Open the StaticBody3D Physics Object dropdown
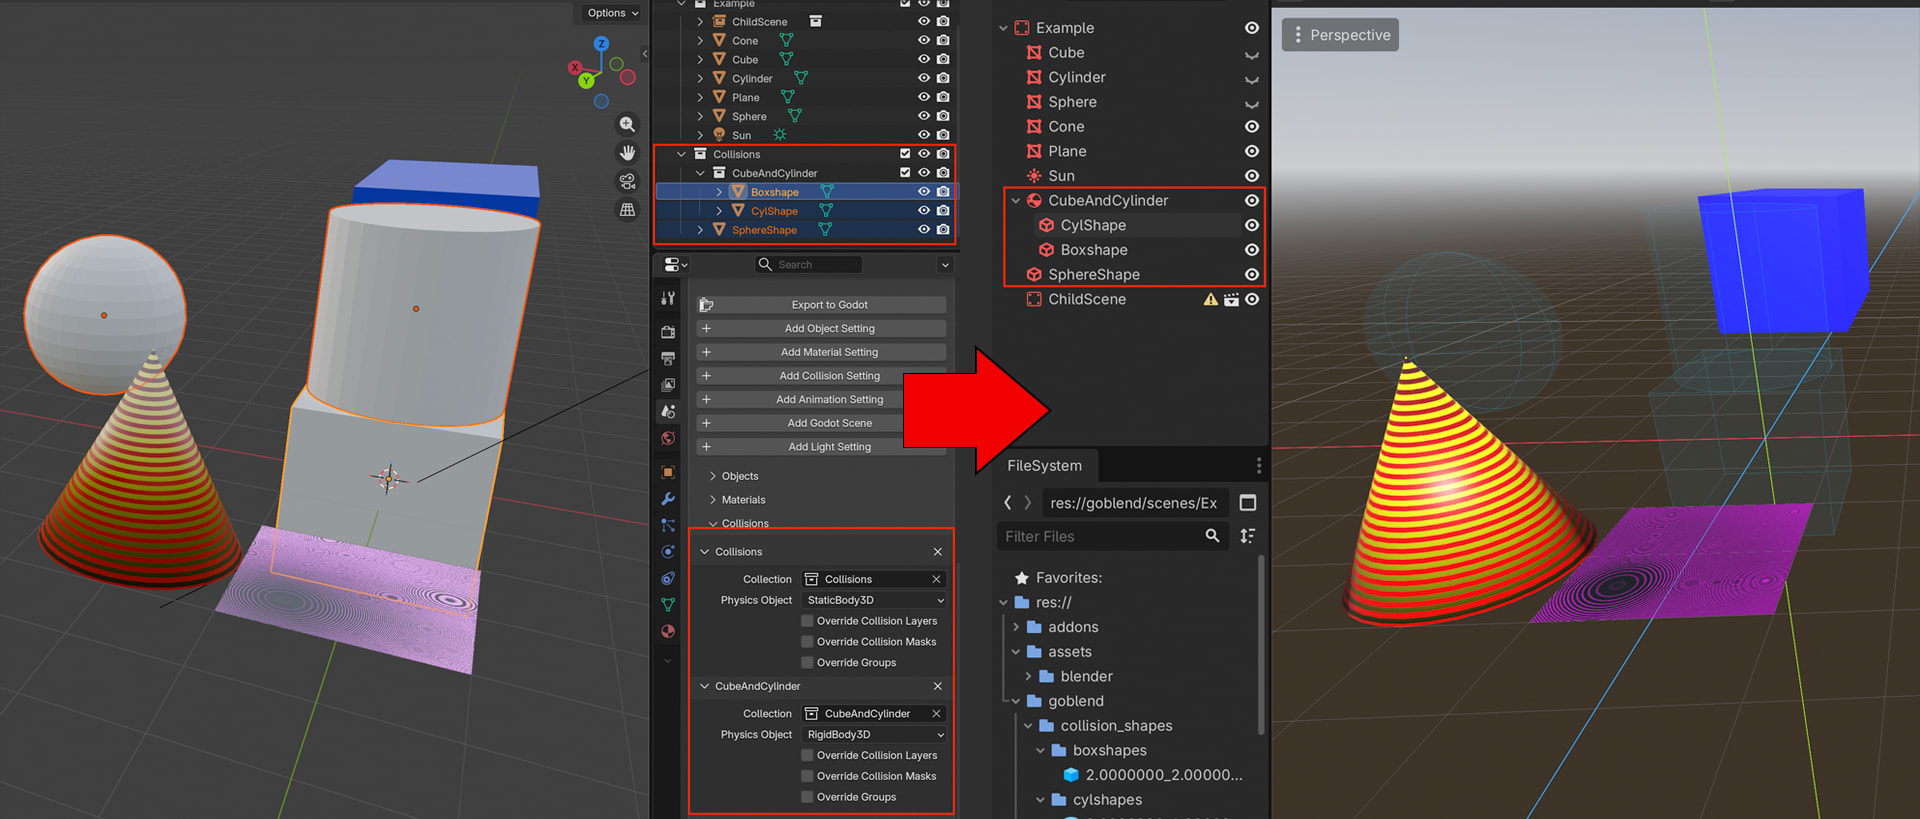Image resolution: width=1920 pixels, height=819 pixels. pyautogui.click(x=873, y=600)
